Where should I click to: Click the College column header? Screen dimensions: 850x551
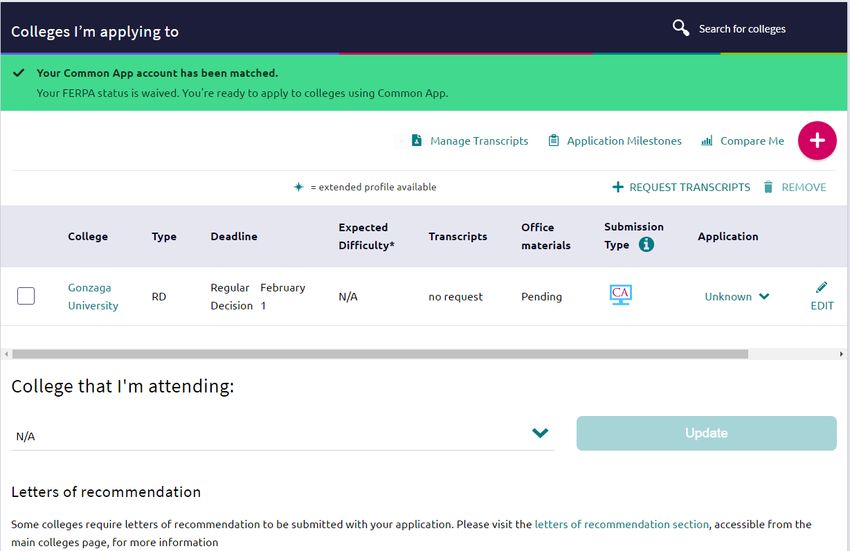click(x=88, y=236)
